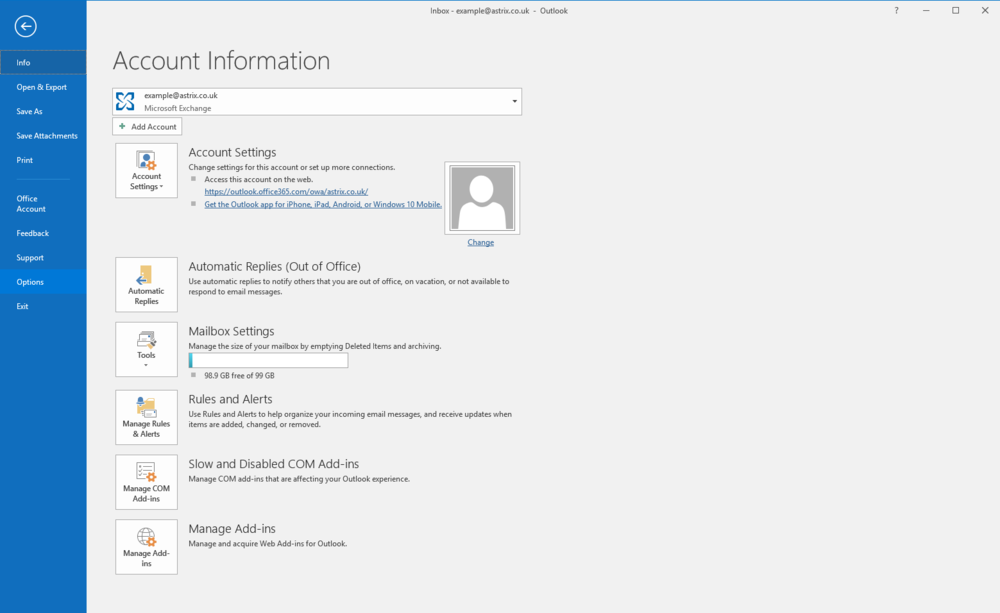This screenshot has height=613, width=1000.
Task: Open the Open & Export page
Action: point(43,87)
